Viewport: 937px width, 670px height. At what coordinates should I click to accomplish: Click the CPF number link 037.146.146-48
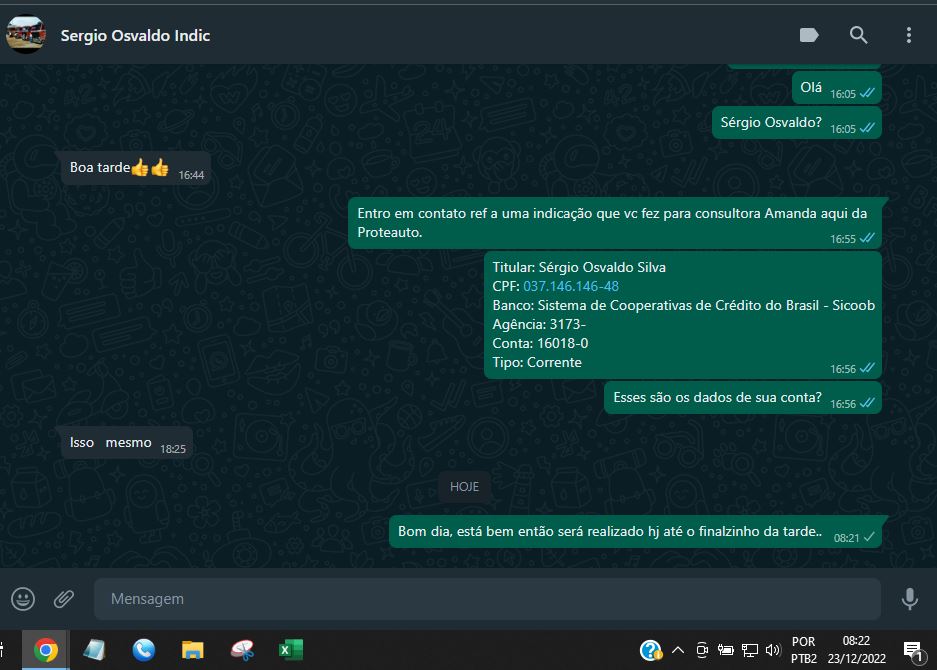pyautogui.click(x=570, y=286)
